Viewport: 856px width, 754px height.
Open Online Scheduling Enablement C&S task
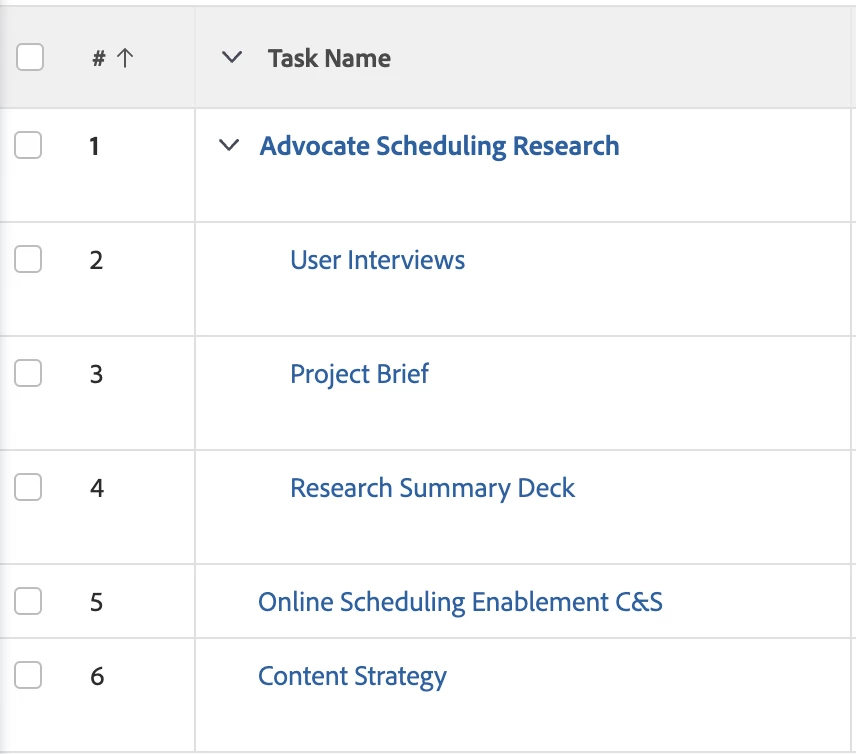[460, 602]
